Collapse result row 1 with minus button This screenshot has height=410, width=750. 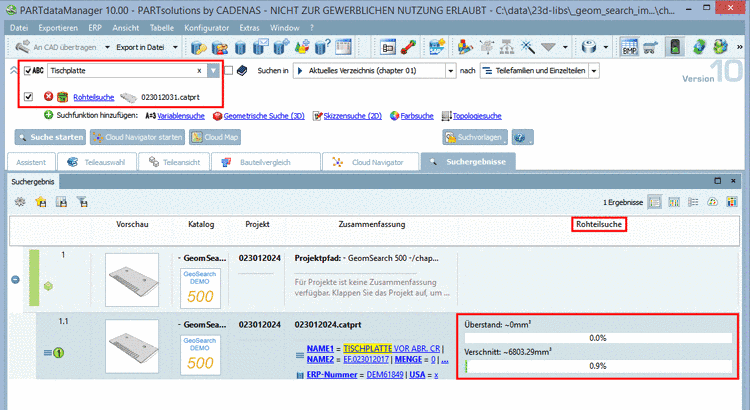[15, 279]
